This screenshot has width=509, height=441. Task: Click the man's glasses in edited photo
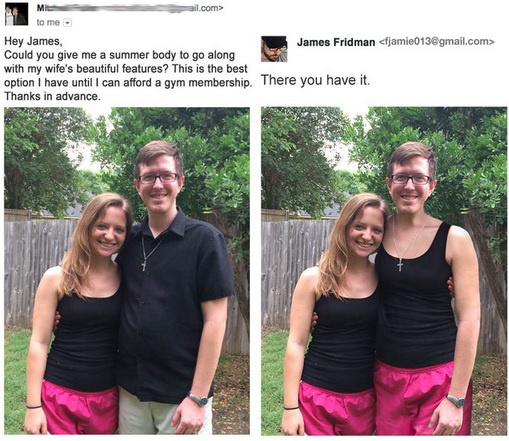pos(411,180)
